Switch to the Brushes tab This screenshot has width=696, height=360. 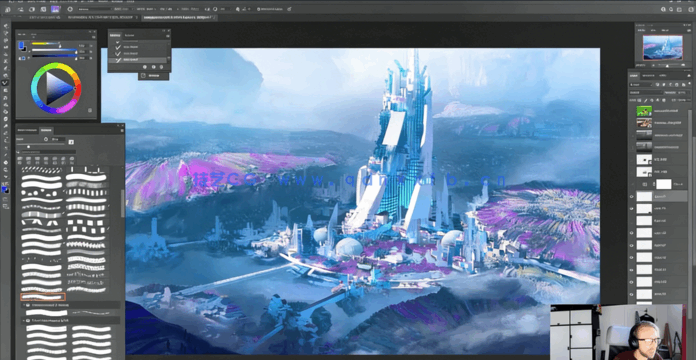tap(46, 130)
